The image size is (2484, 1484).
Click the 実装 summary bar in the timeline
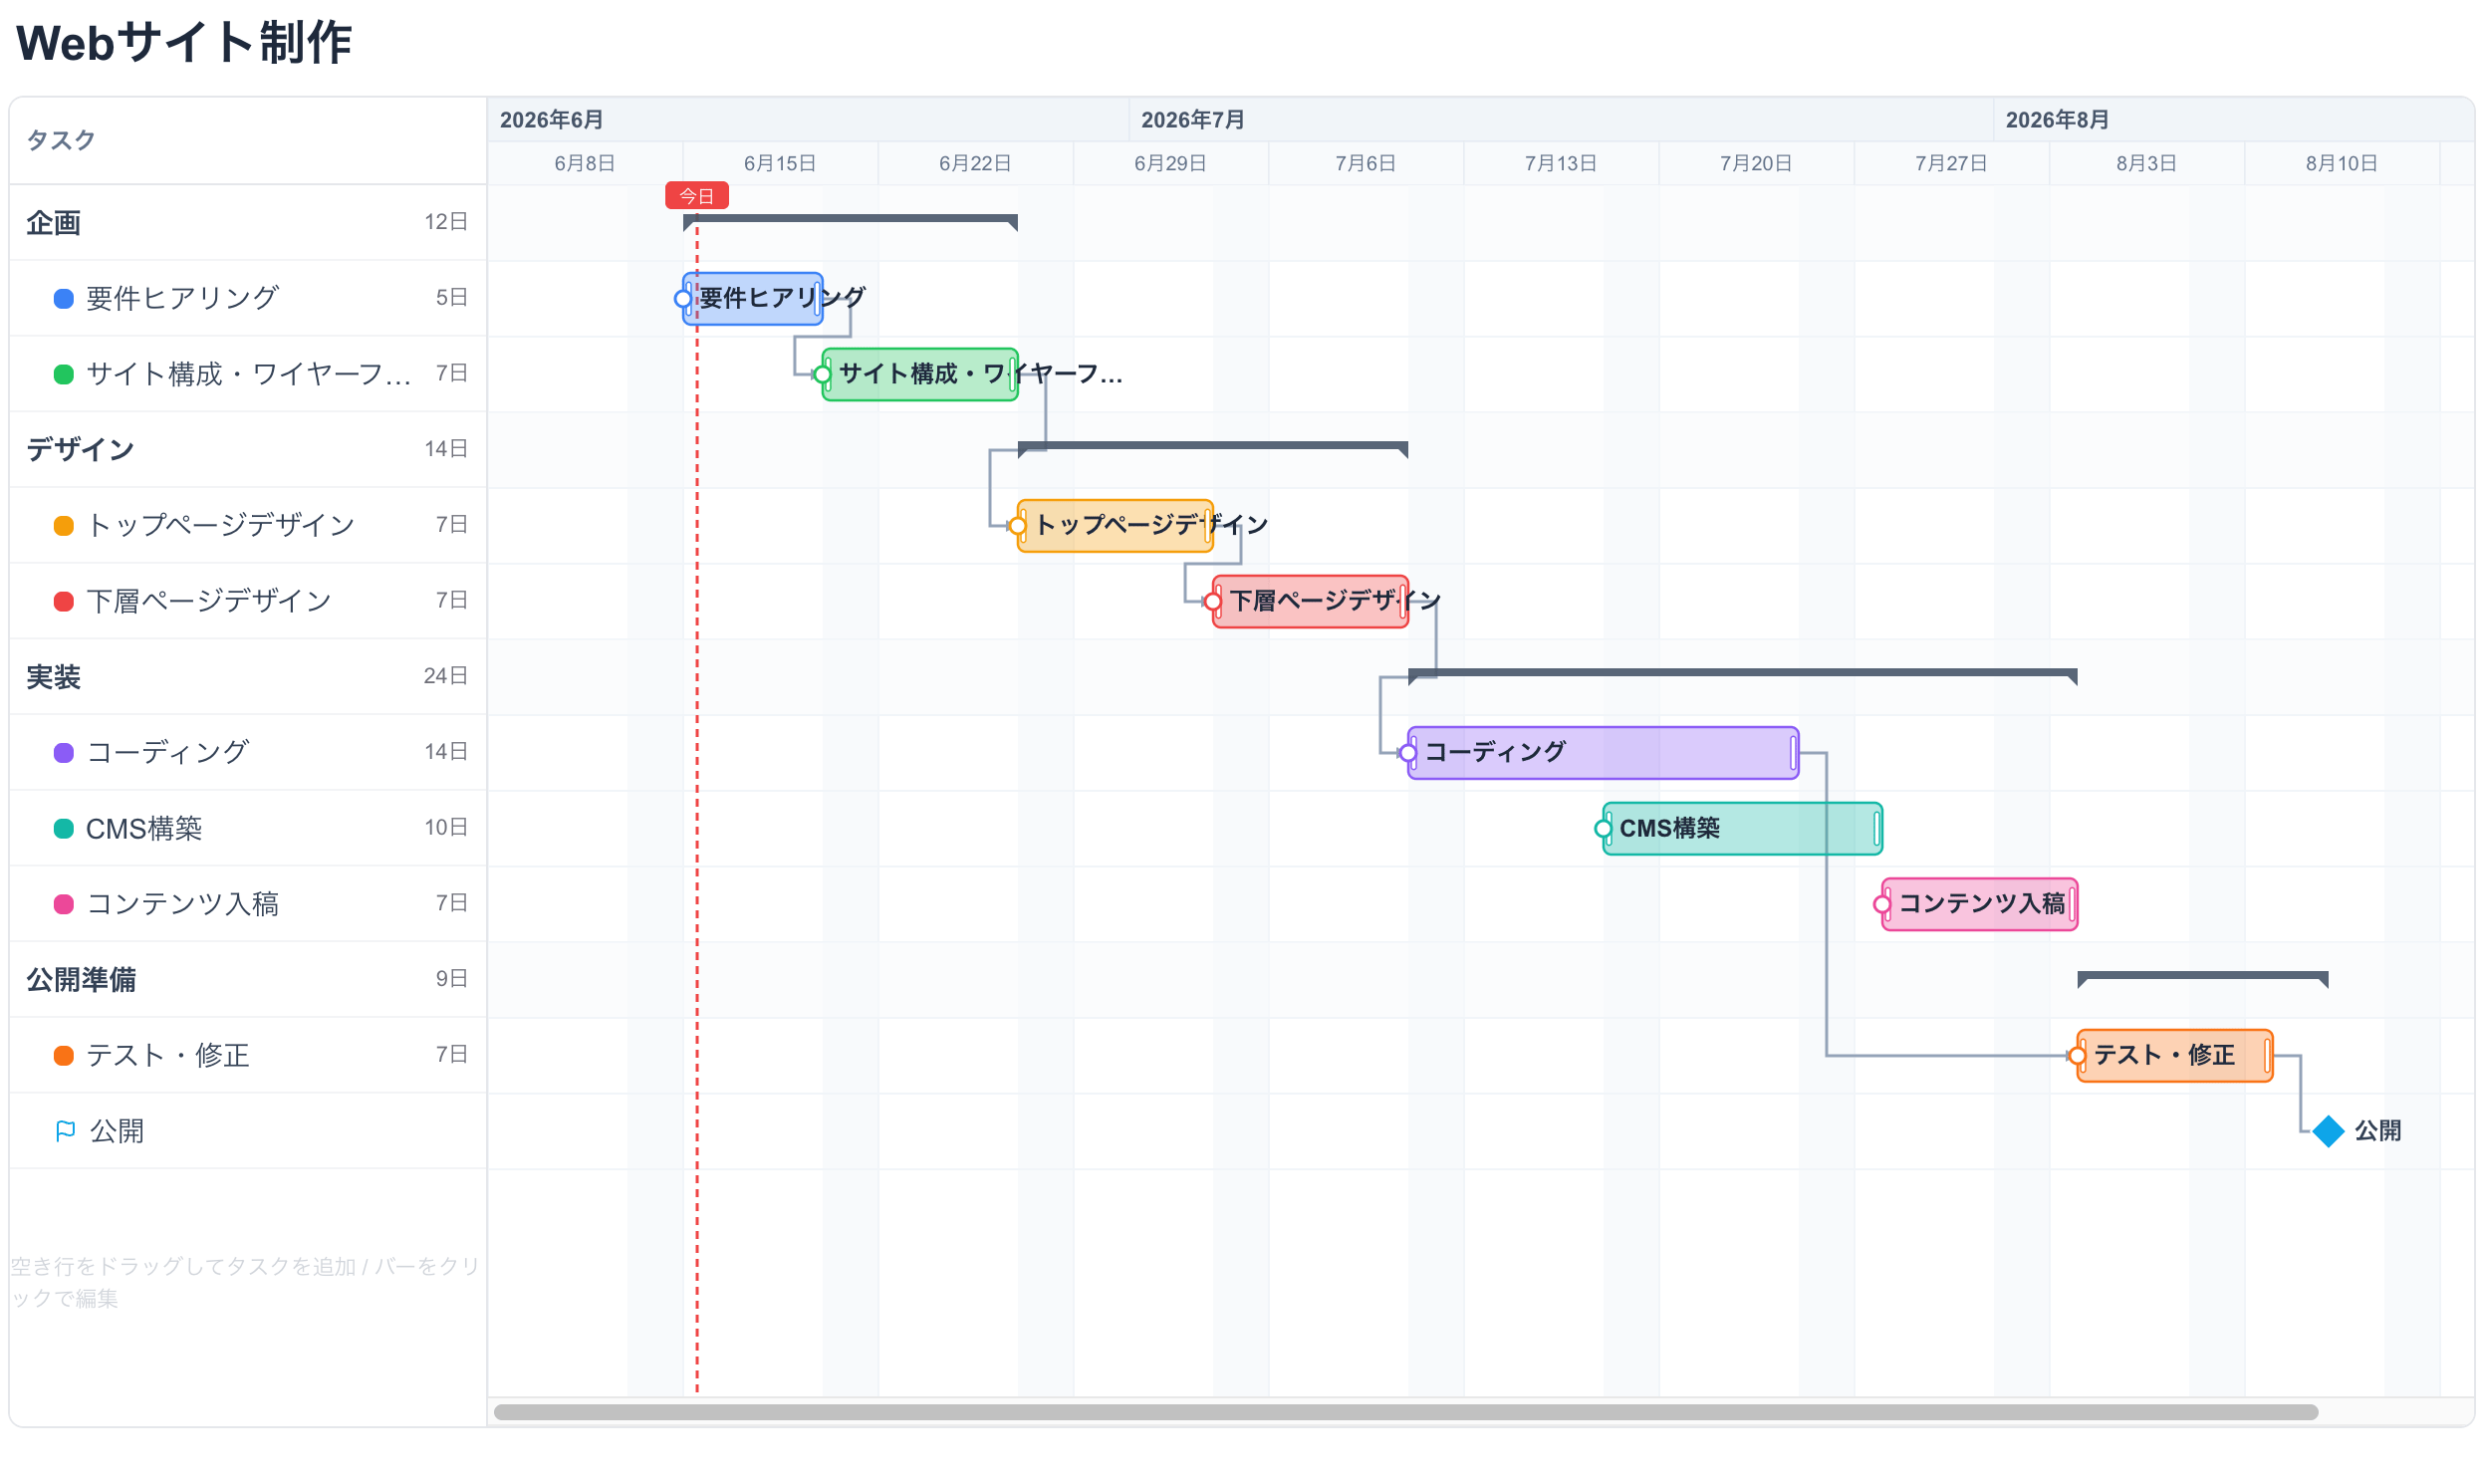tap(1742, 673)
